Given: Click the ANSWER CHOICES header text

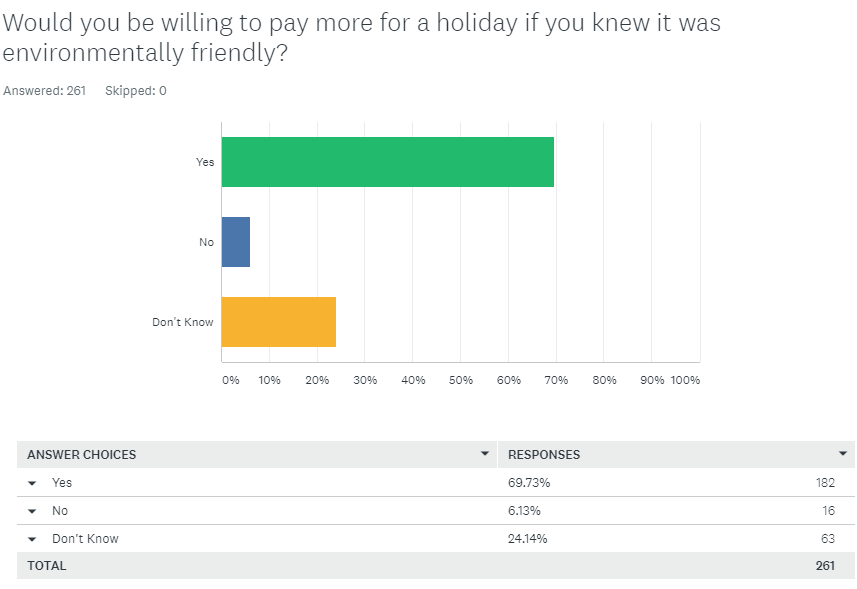Looking at the screenshot, I should (x=81, y=455).
